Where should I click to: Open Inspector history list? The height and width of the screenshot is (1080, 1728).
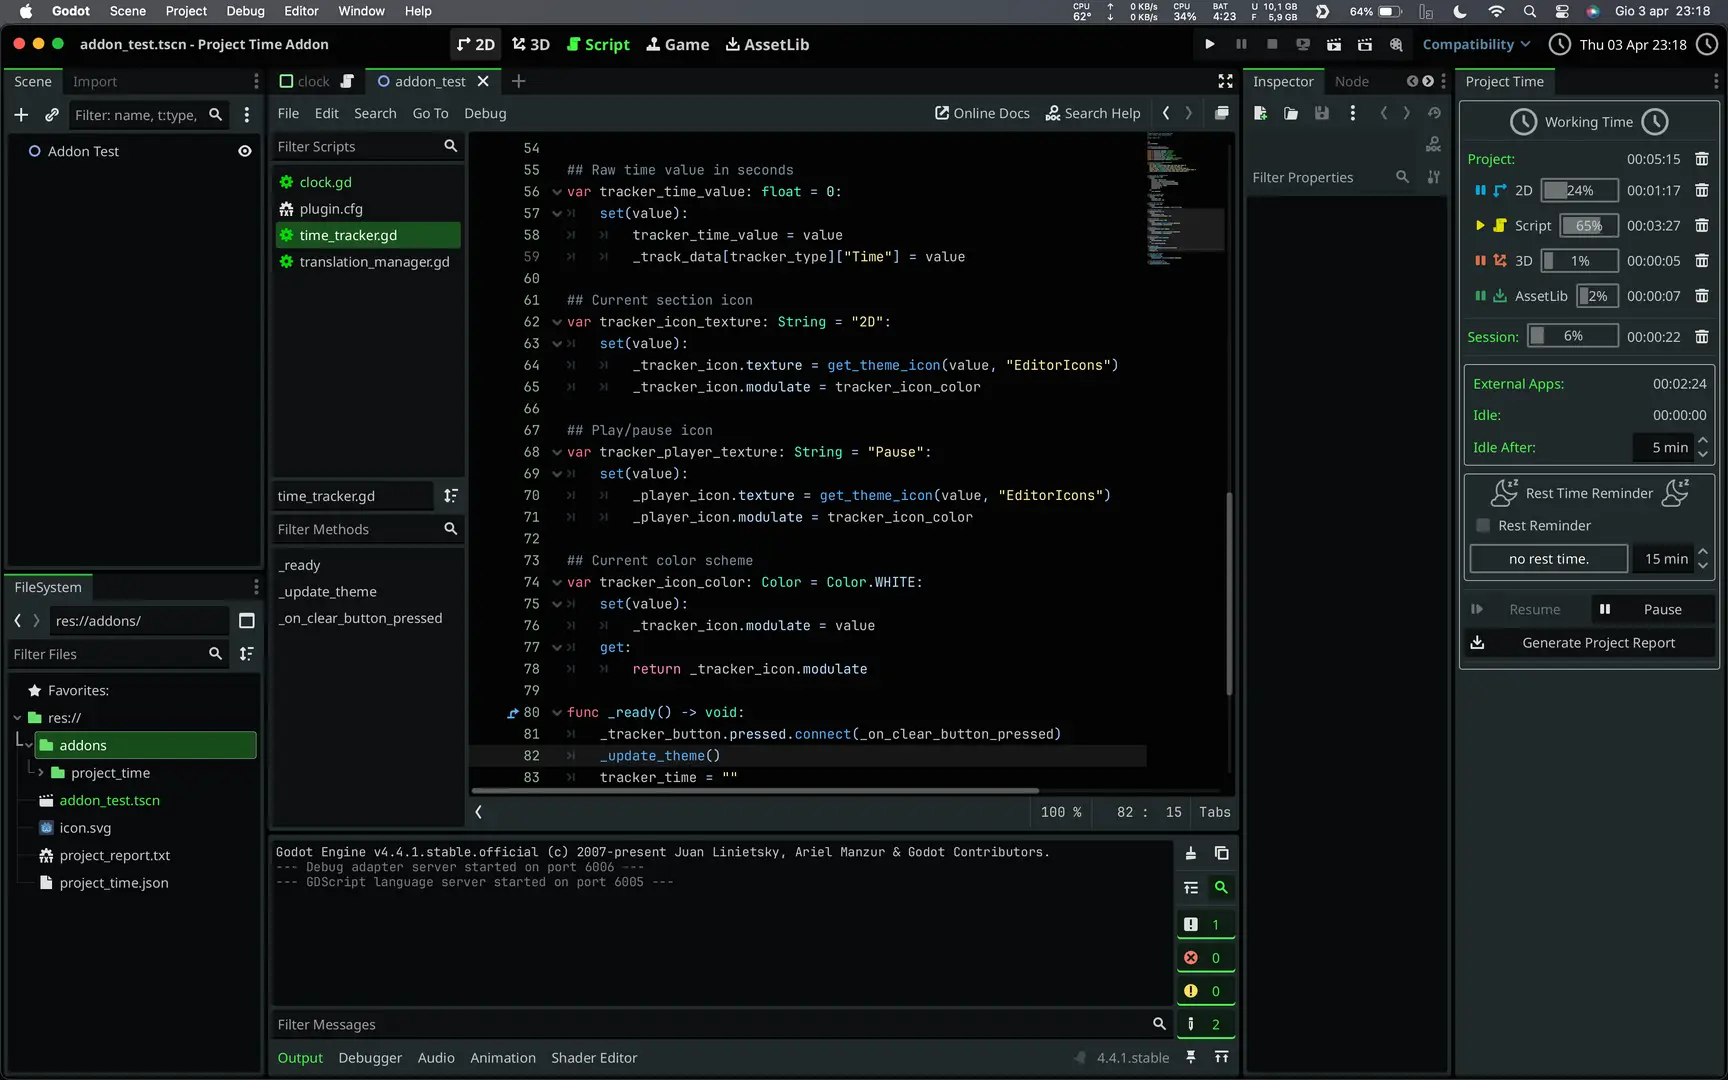tap(1434, 113)
